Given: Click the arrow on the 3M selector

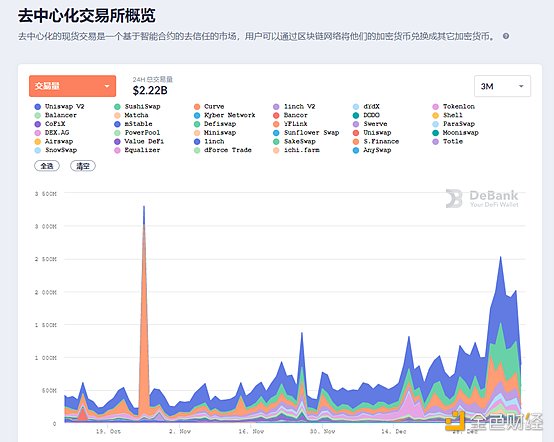Looking at the screenshot, I should tap(521, 86).
